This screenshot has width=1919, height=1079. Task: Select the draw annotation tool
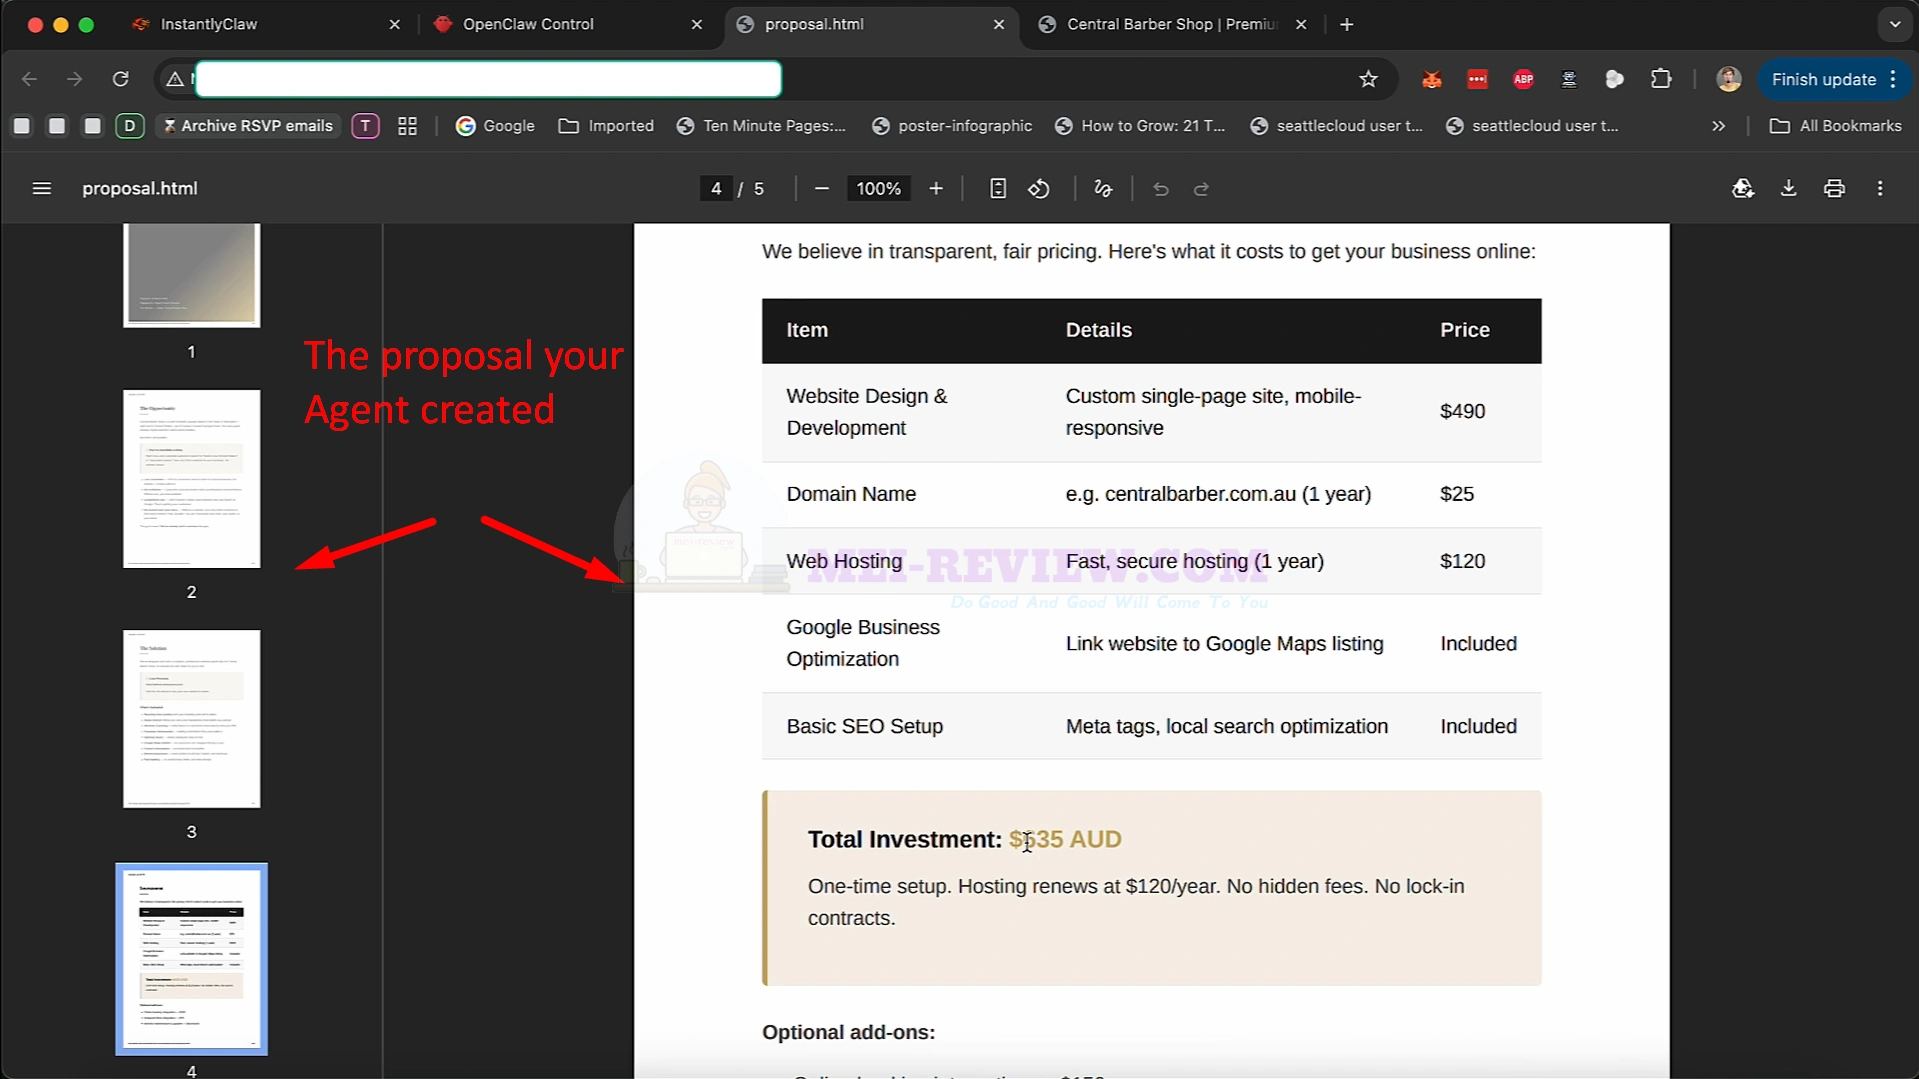tap(1103, 188)
